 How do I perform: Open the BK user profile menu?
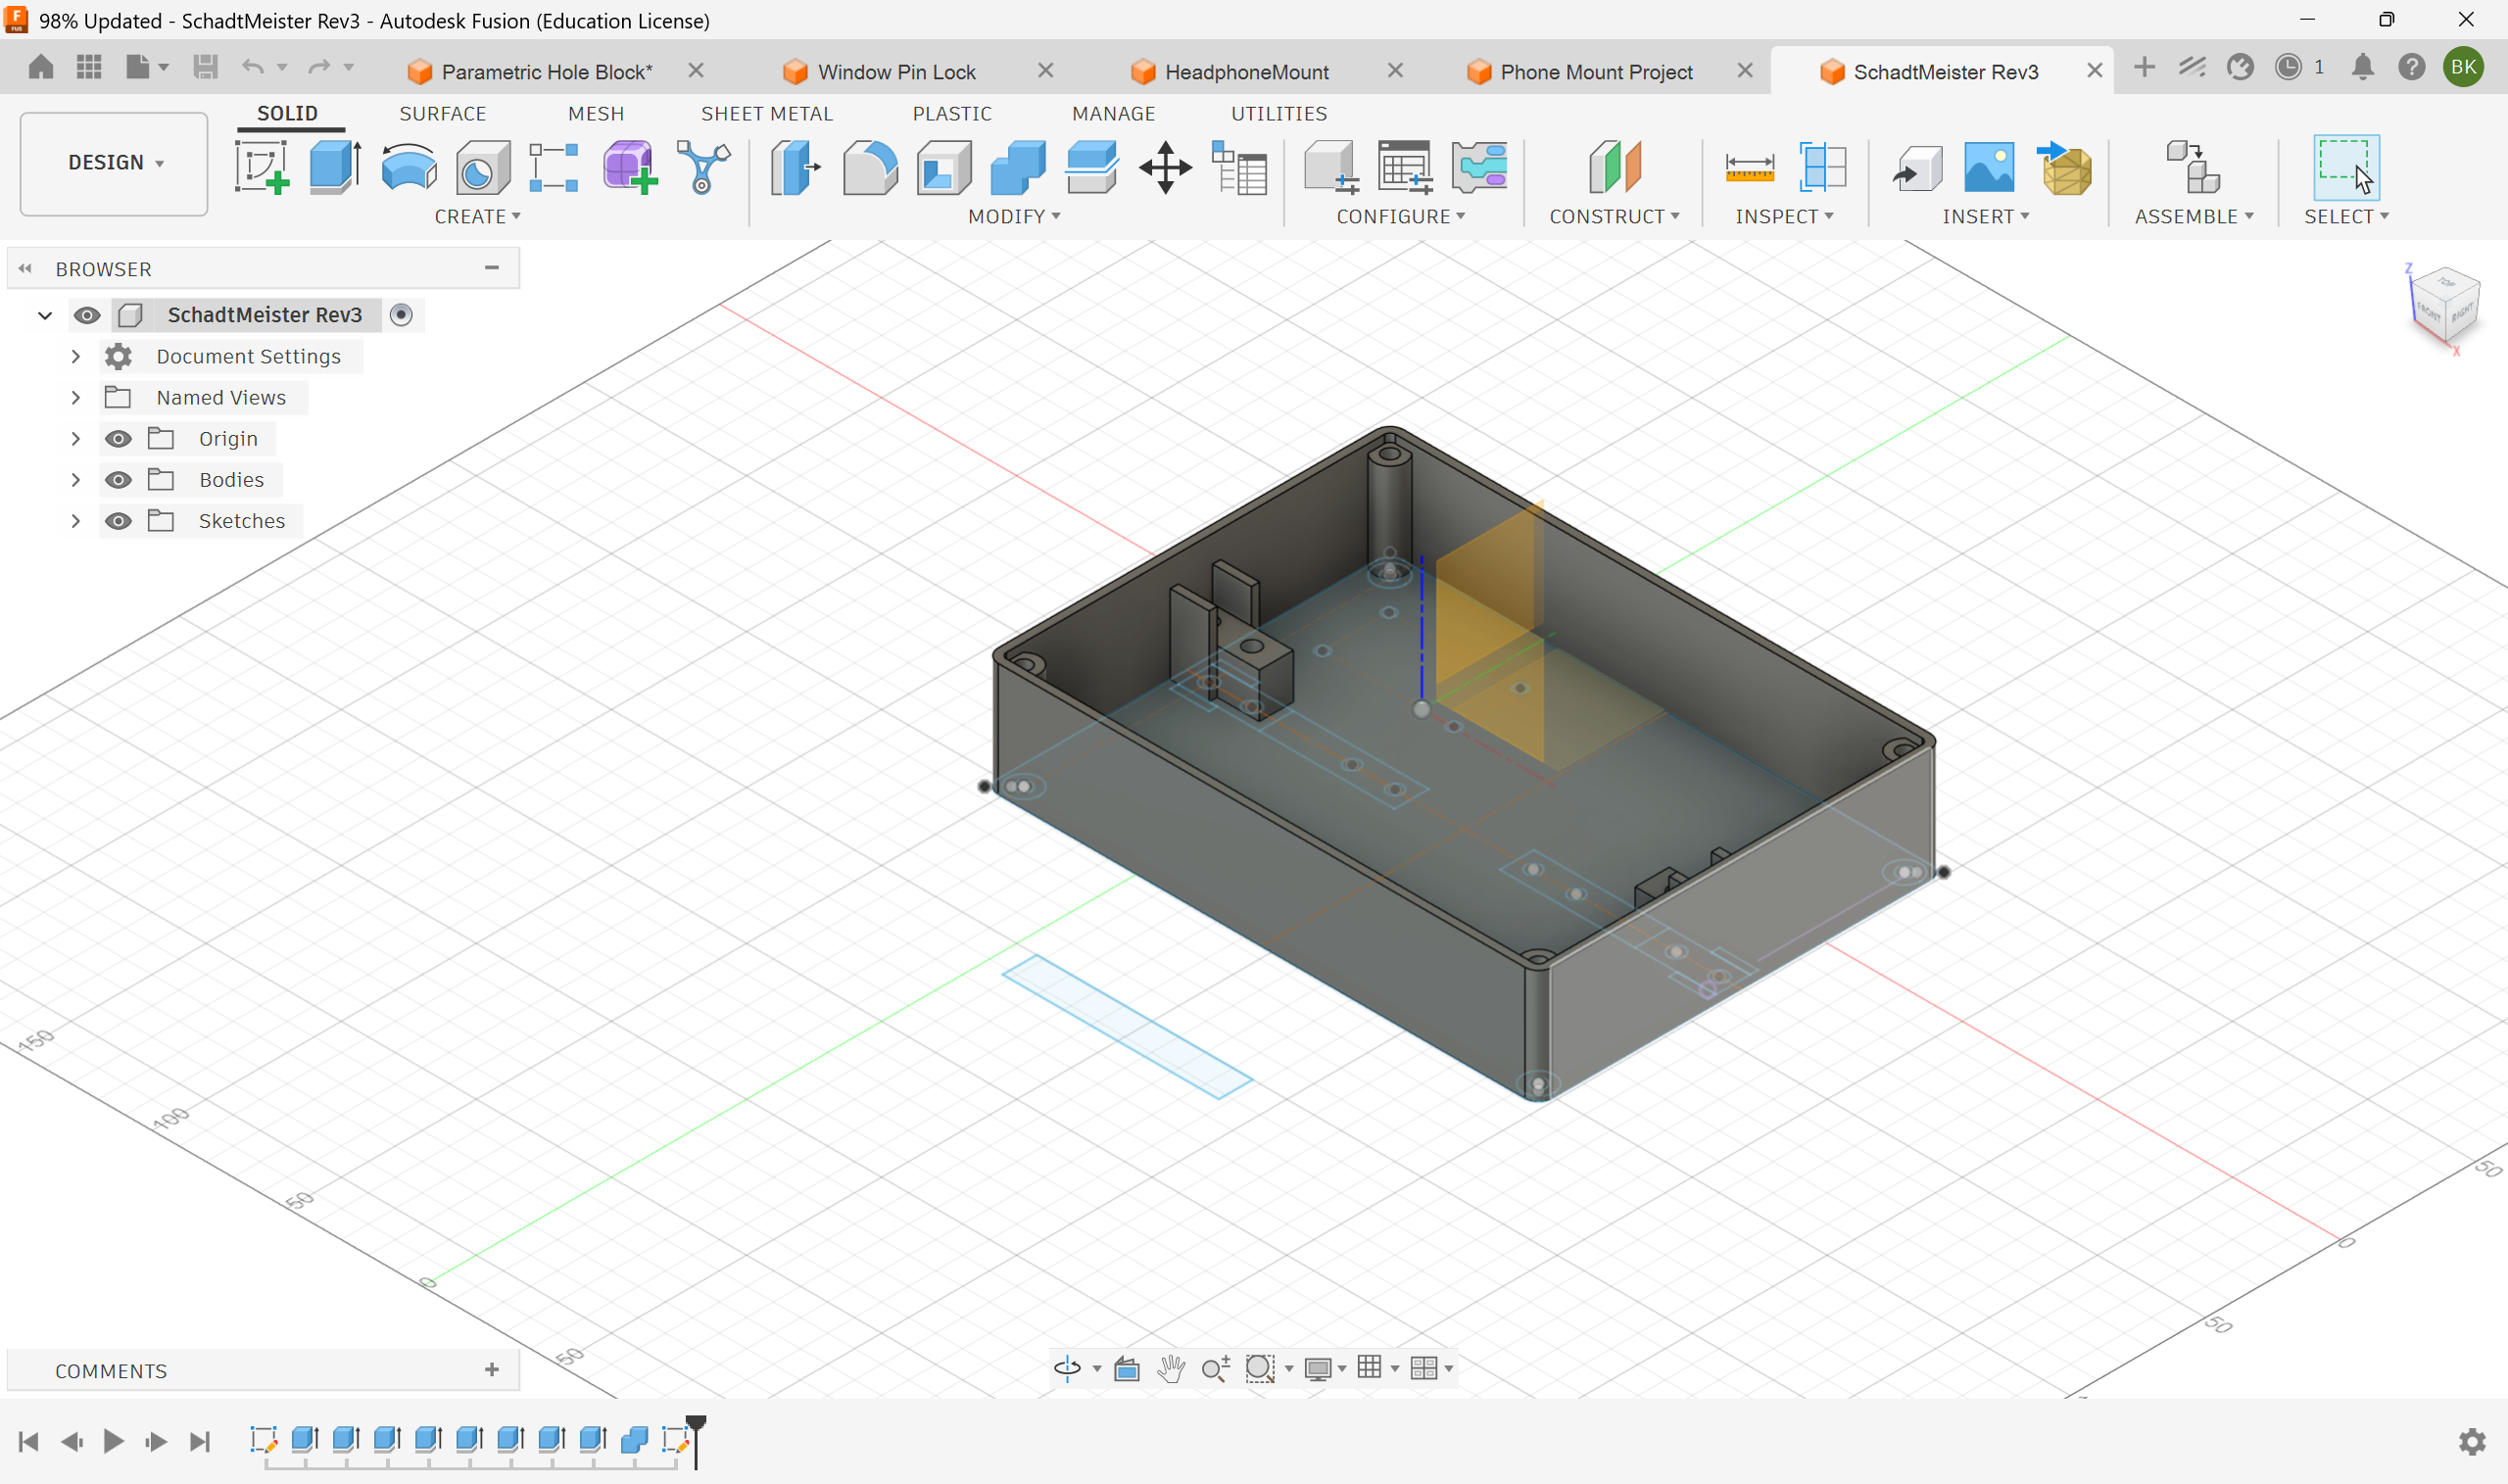[x=2464, y=67]
